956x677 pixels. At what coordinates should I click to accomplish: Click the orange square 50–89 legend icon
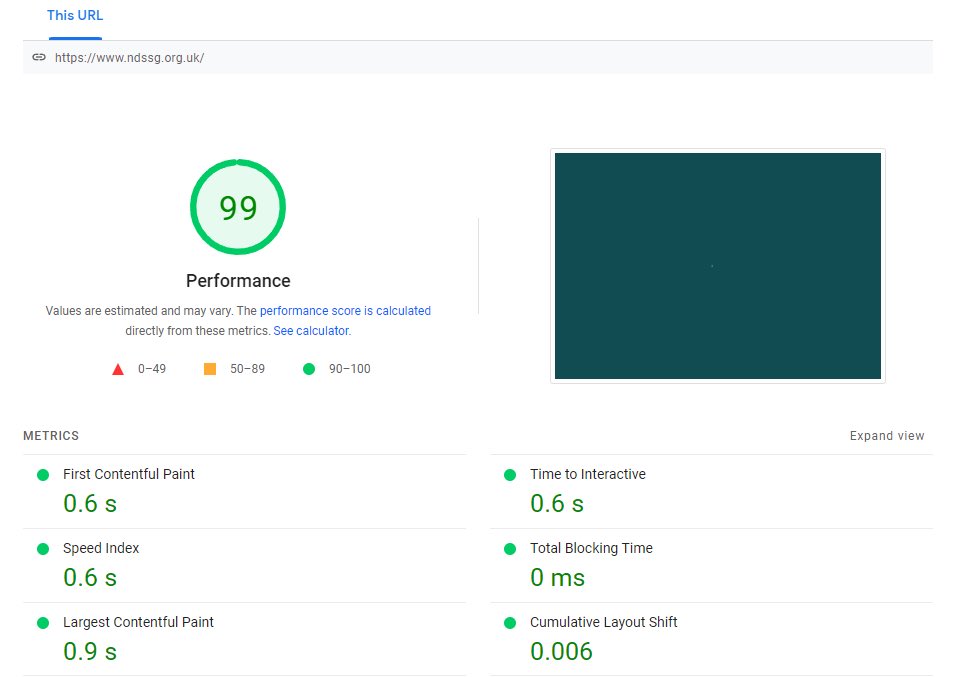point(210,369)
